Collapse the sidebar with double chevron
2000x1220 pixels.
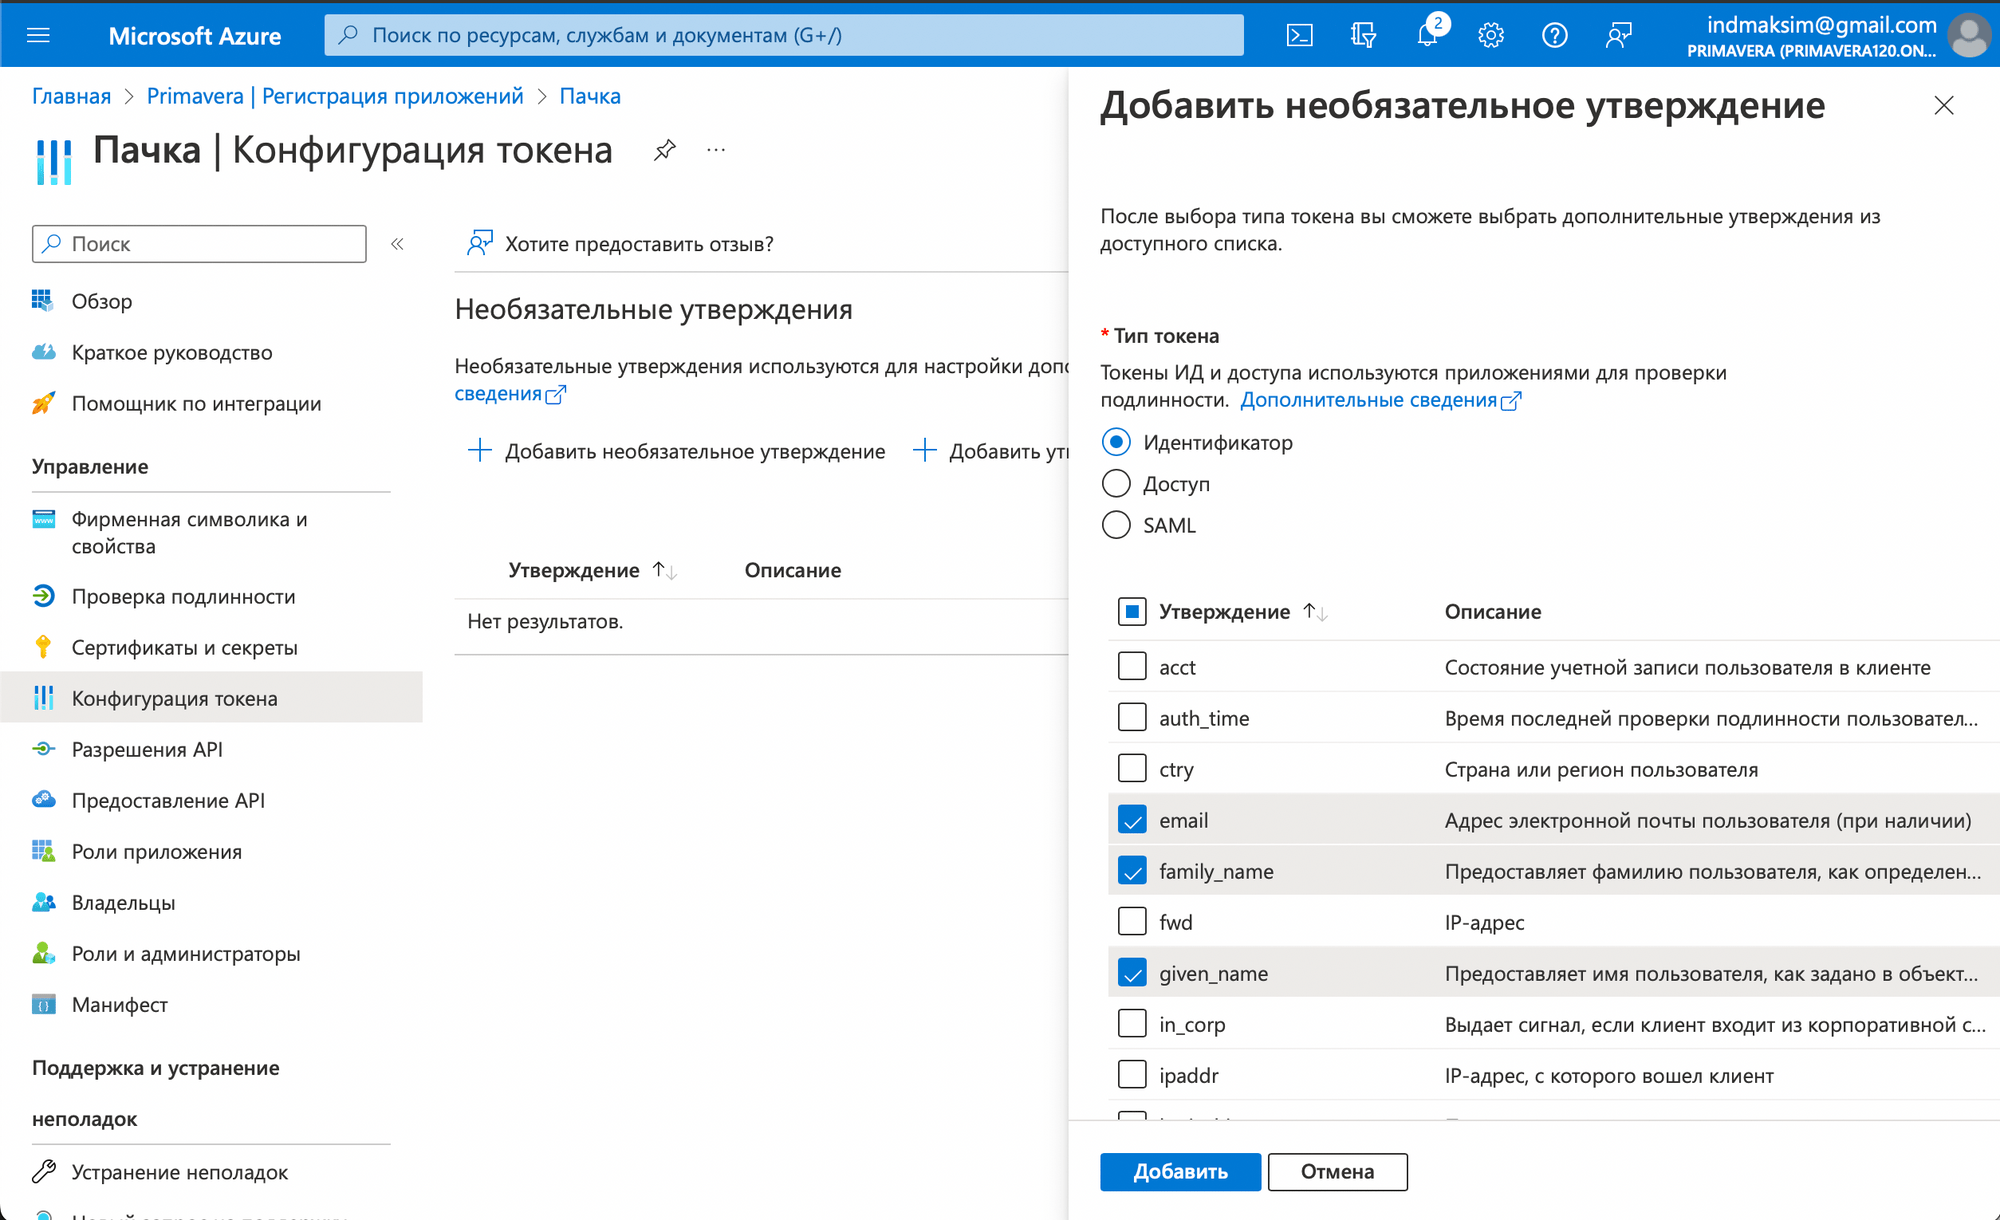click(x=397, y=244)
